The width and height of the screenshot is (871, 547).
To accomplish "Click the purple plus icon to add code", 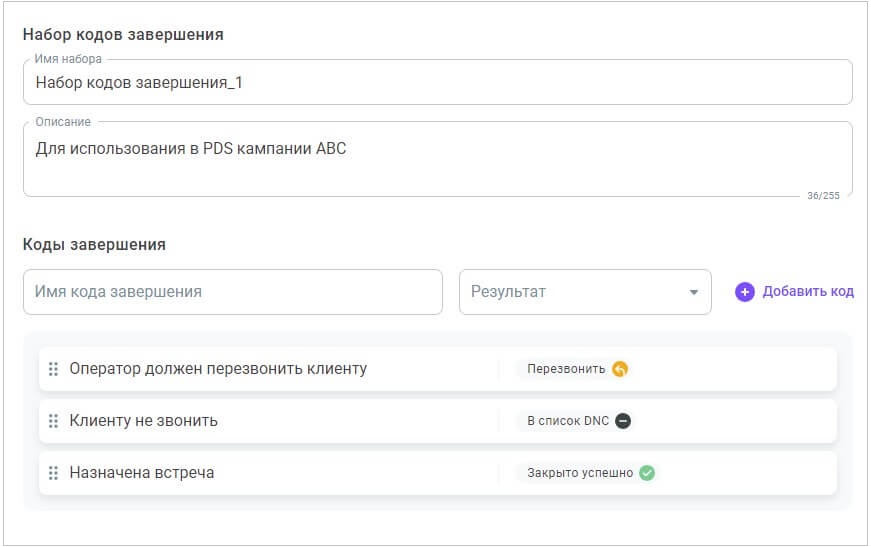I will [744, 292].
